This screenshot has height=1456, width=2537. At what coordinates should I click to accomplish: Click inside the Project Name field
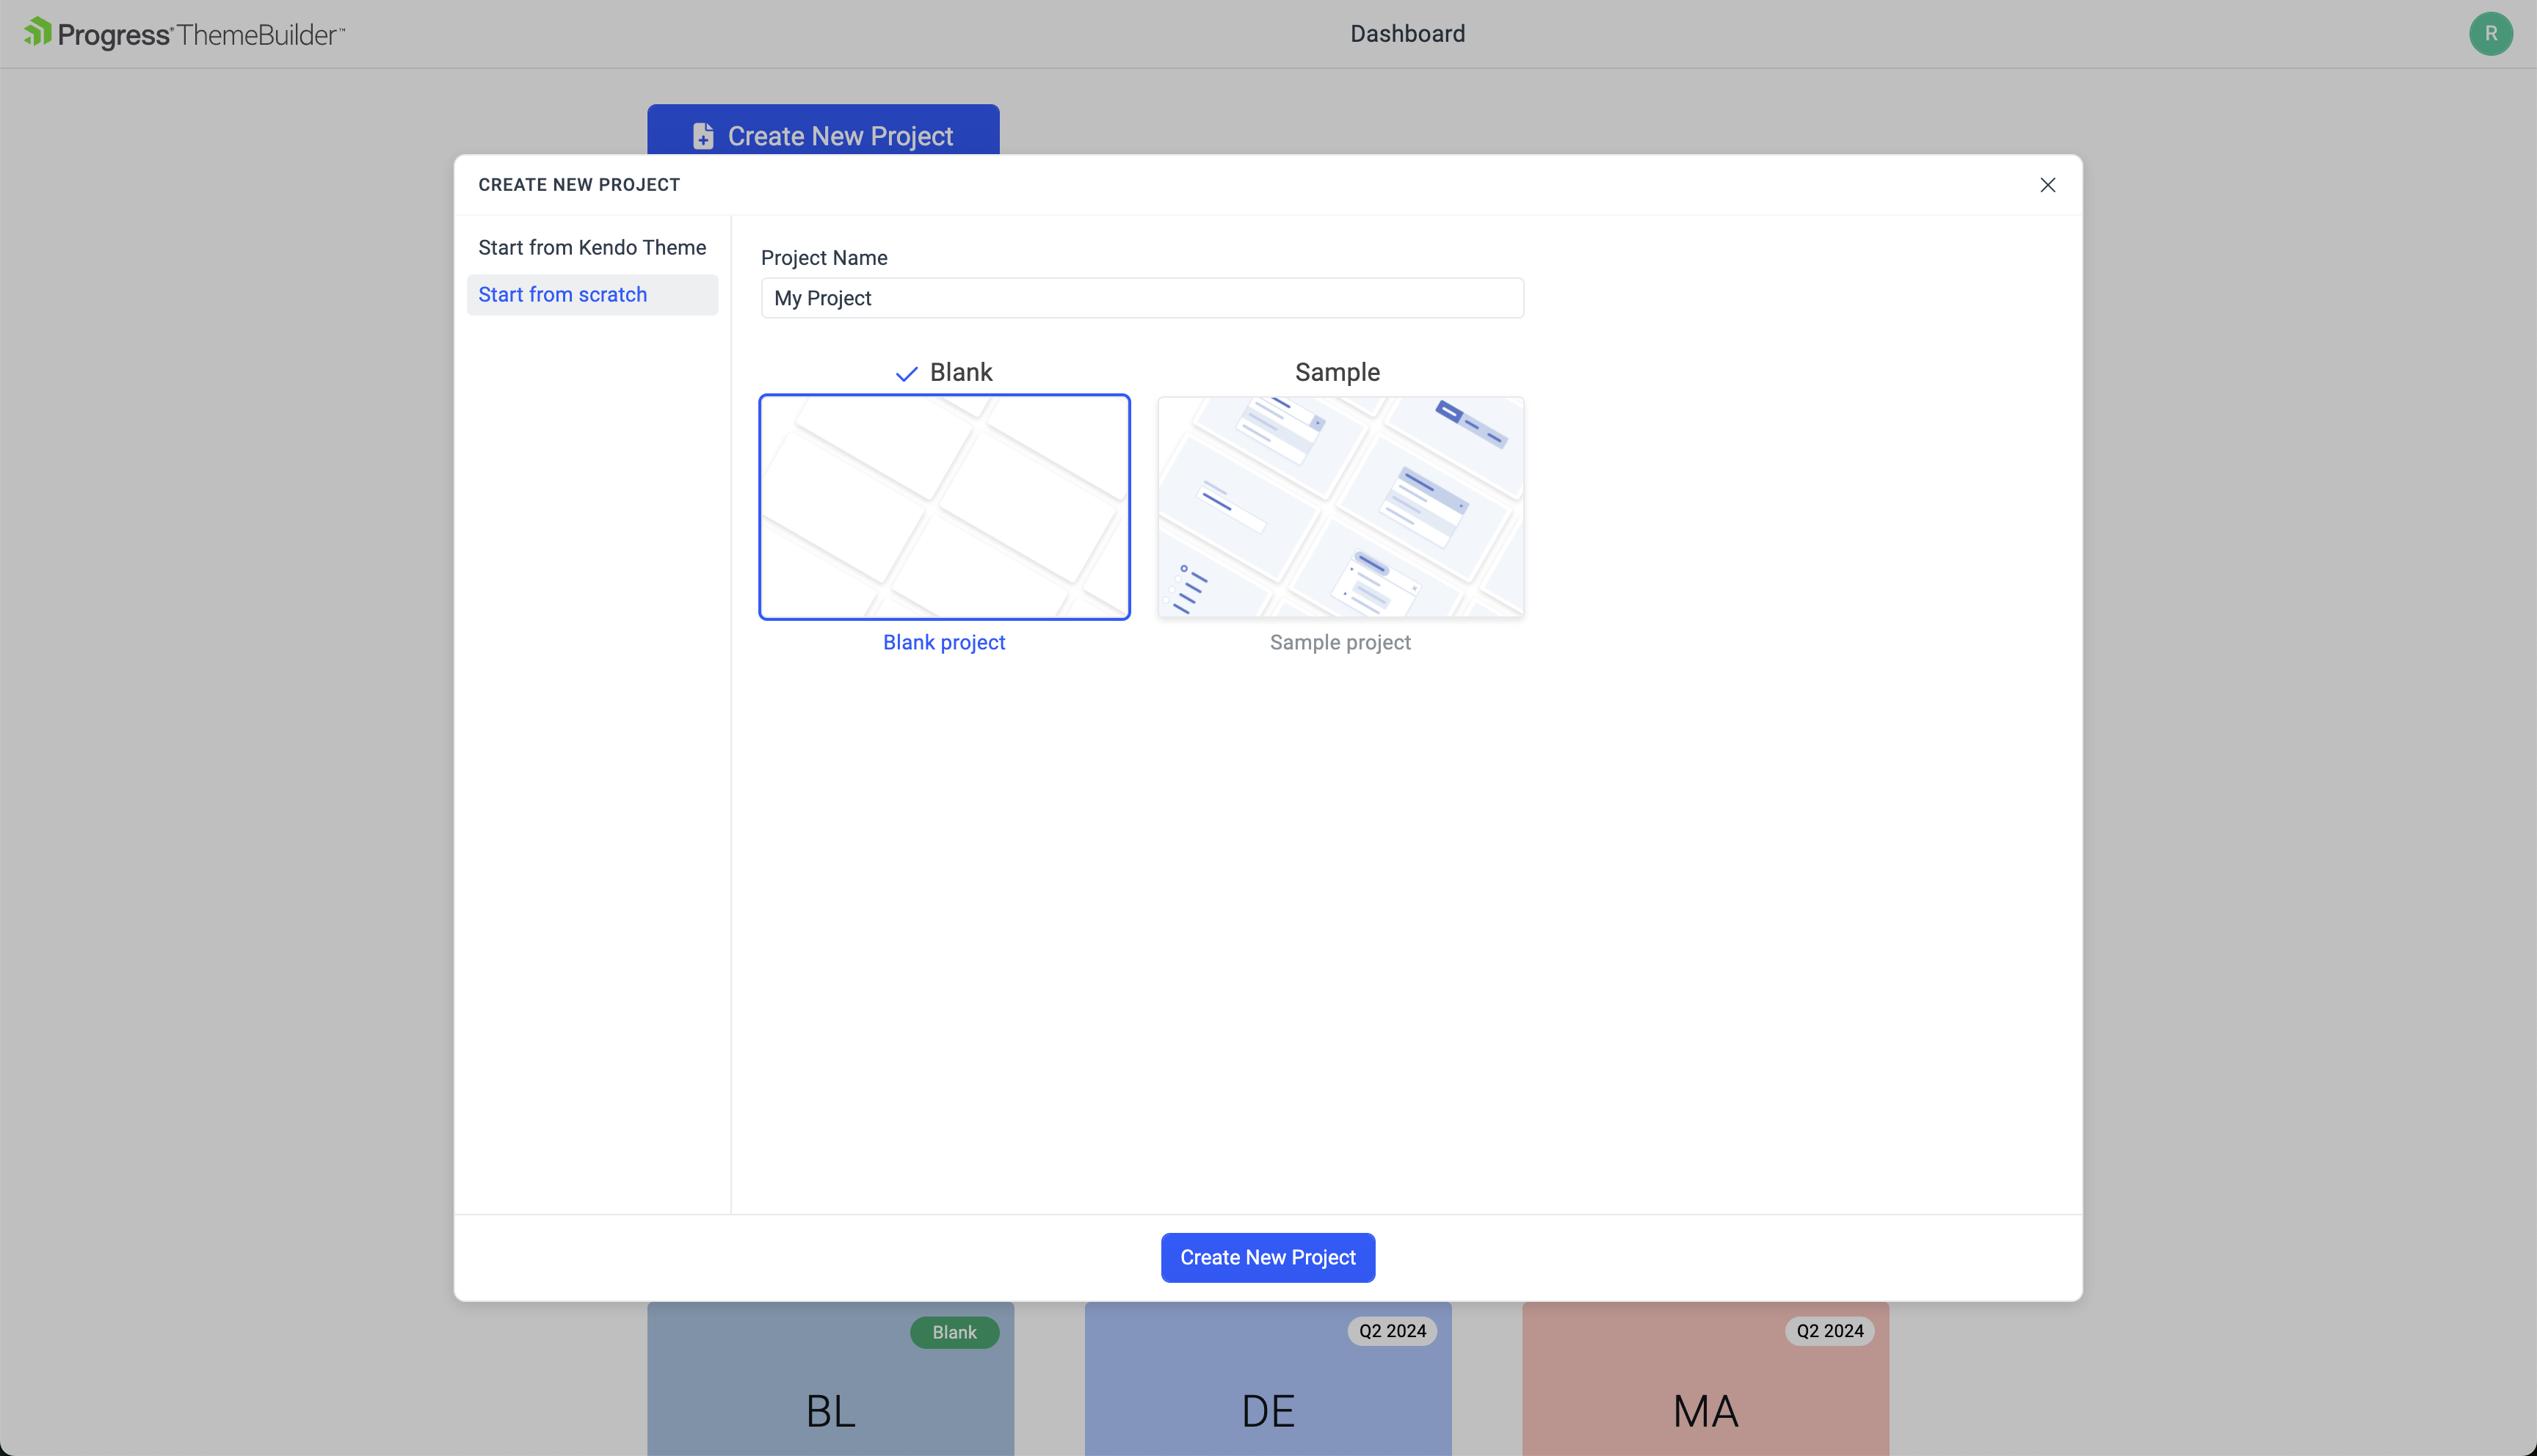(x=1141, y=297)
